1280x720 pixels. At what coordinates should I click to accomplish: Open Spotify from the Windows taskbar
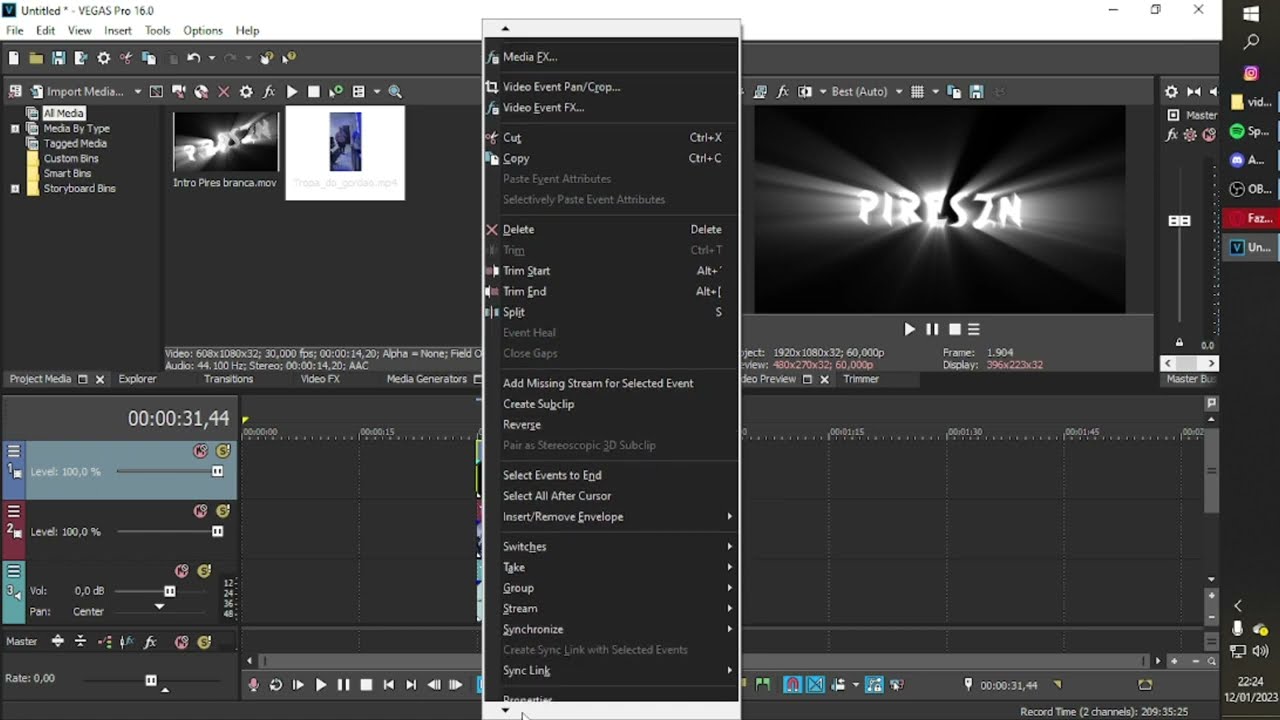tap(1250, 131)
